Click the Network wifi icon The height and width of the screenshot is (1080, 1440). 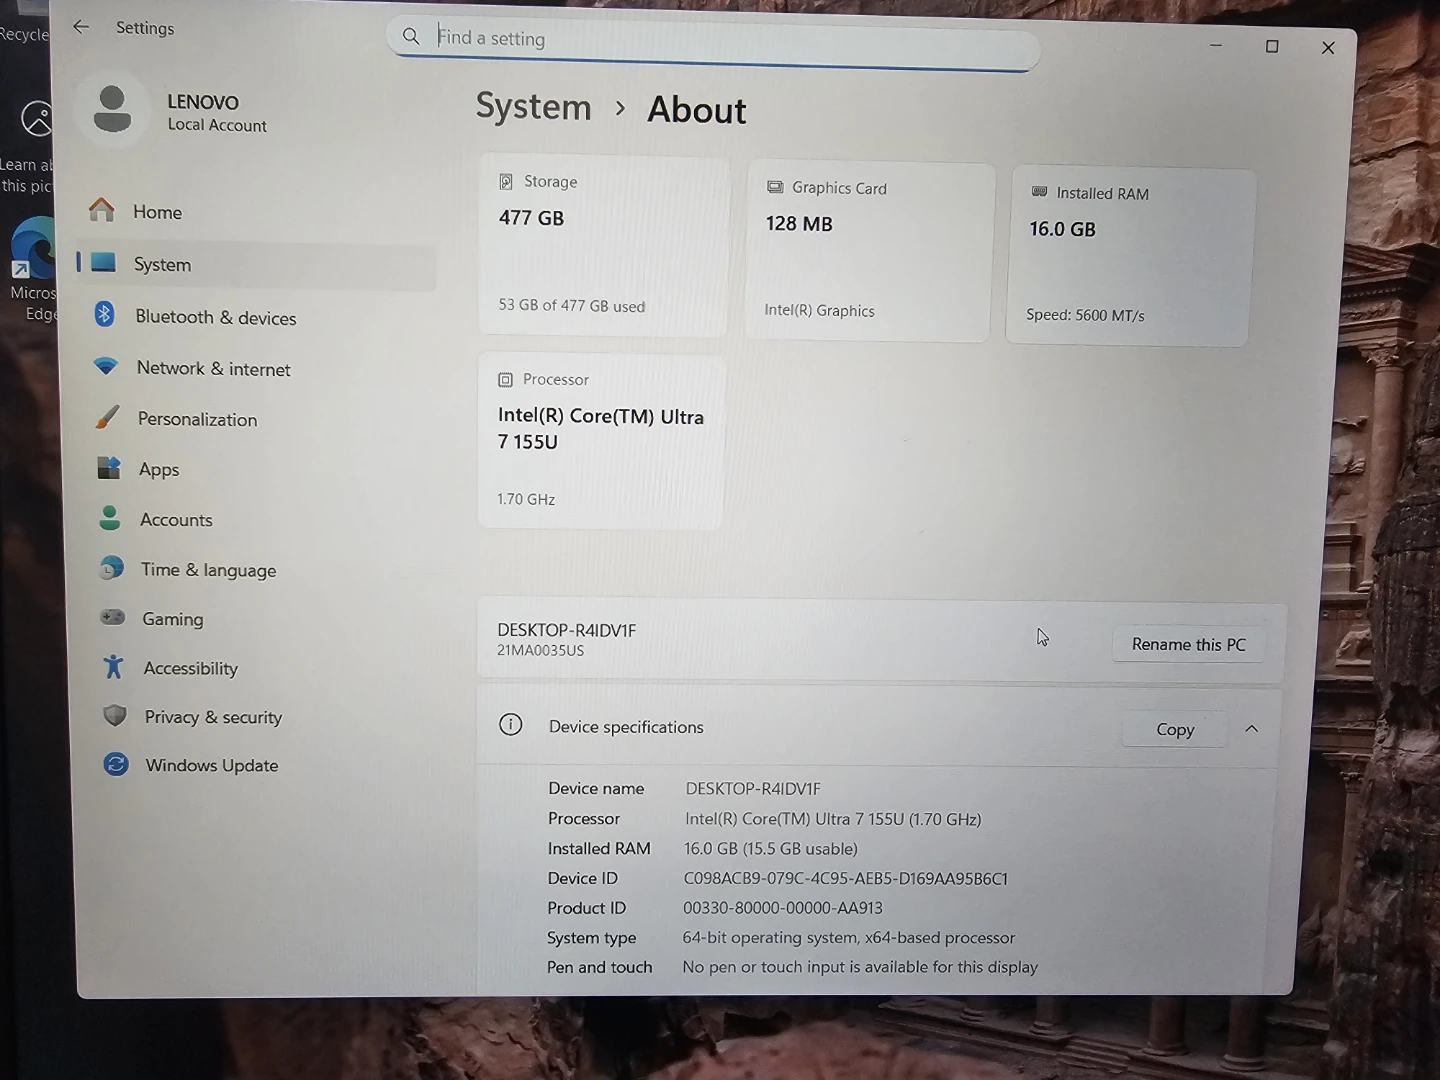pos(105,366)
